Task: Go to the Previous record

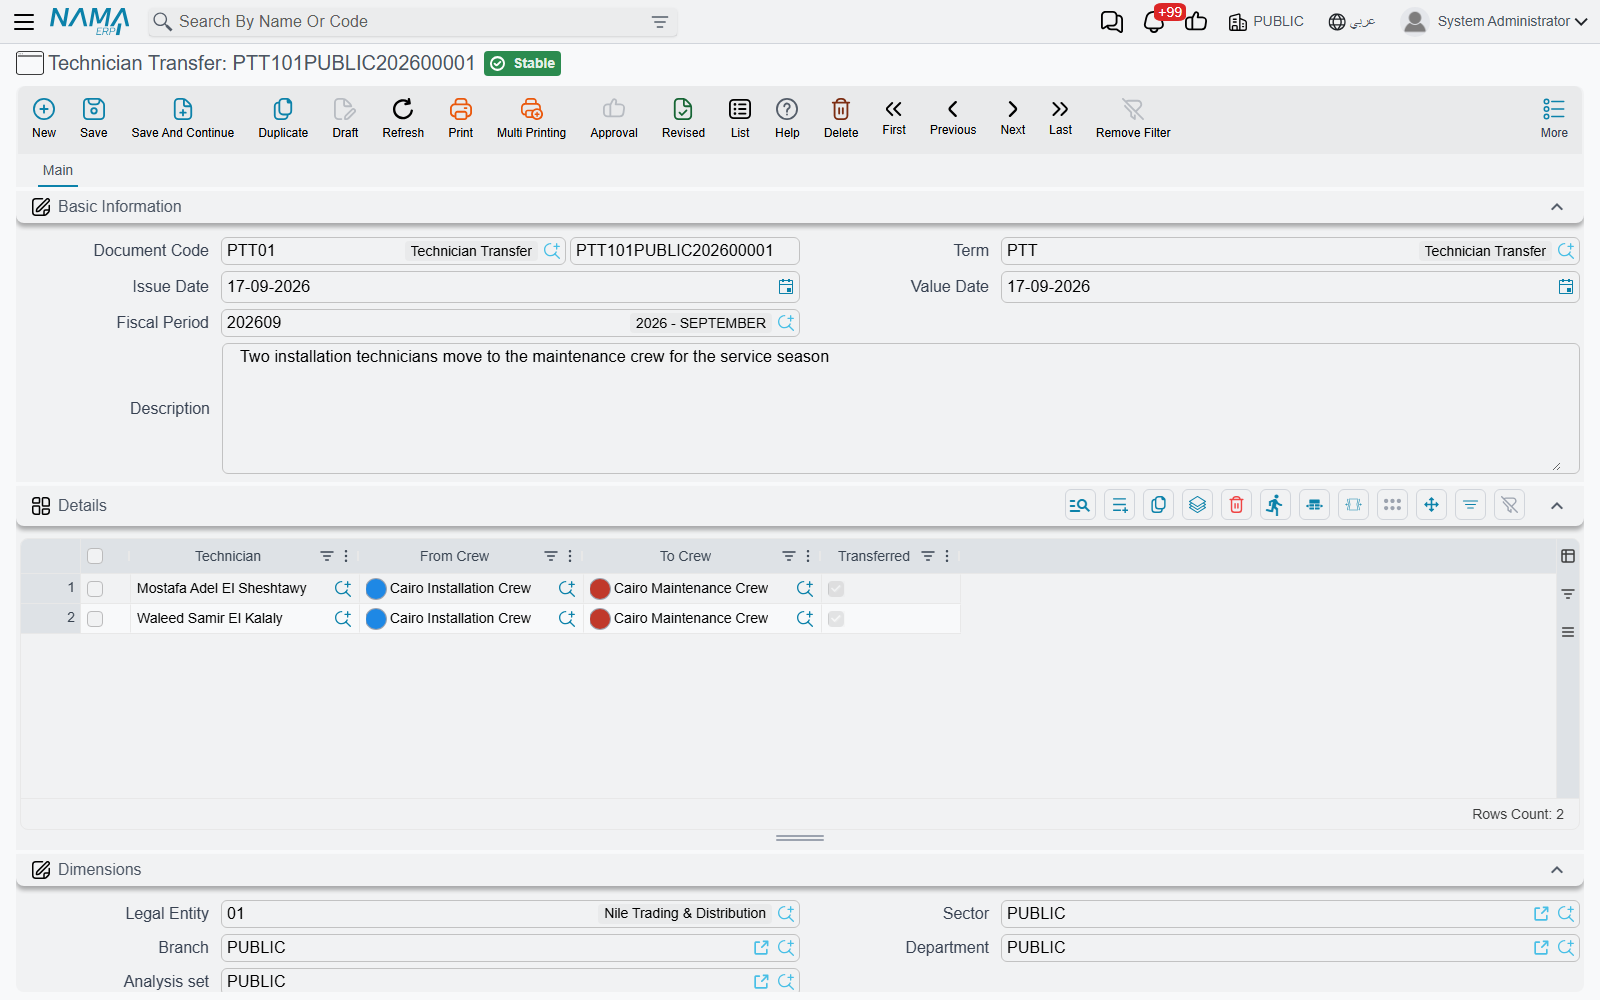Action: pyautogui.click(x=953, y=117)
